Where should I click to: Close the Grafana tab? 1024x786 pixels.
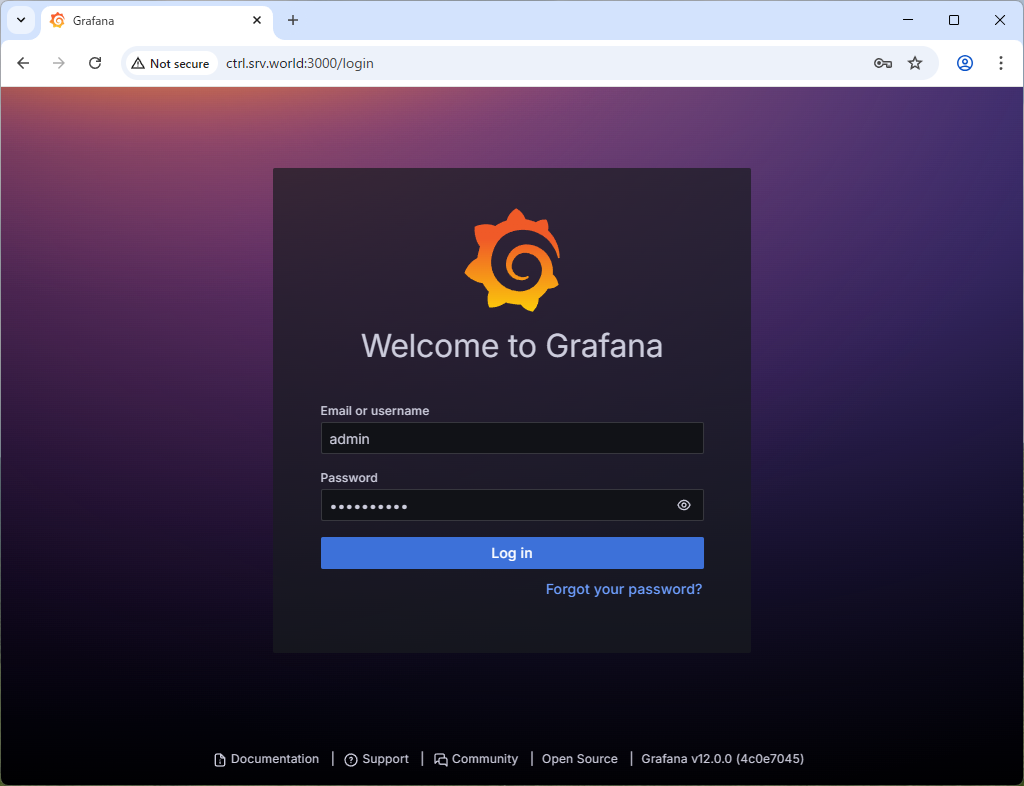pyautogui.click(x=257, y=20)
